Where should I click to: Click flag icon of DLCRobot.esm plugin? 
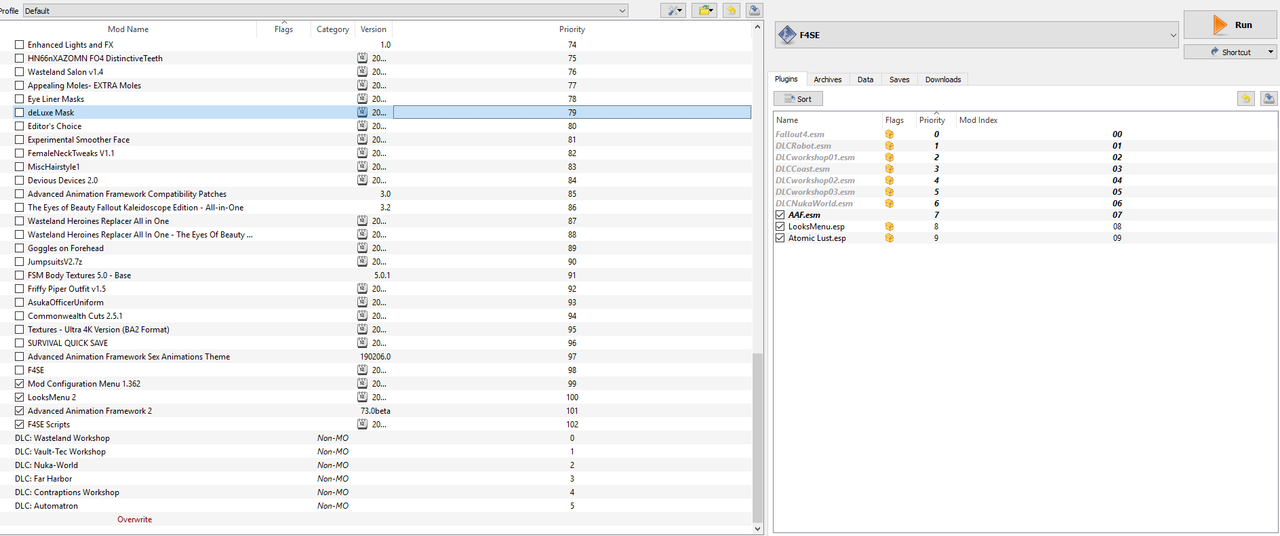click(889, 145)
